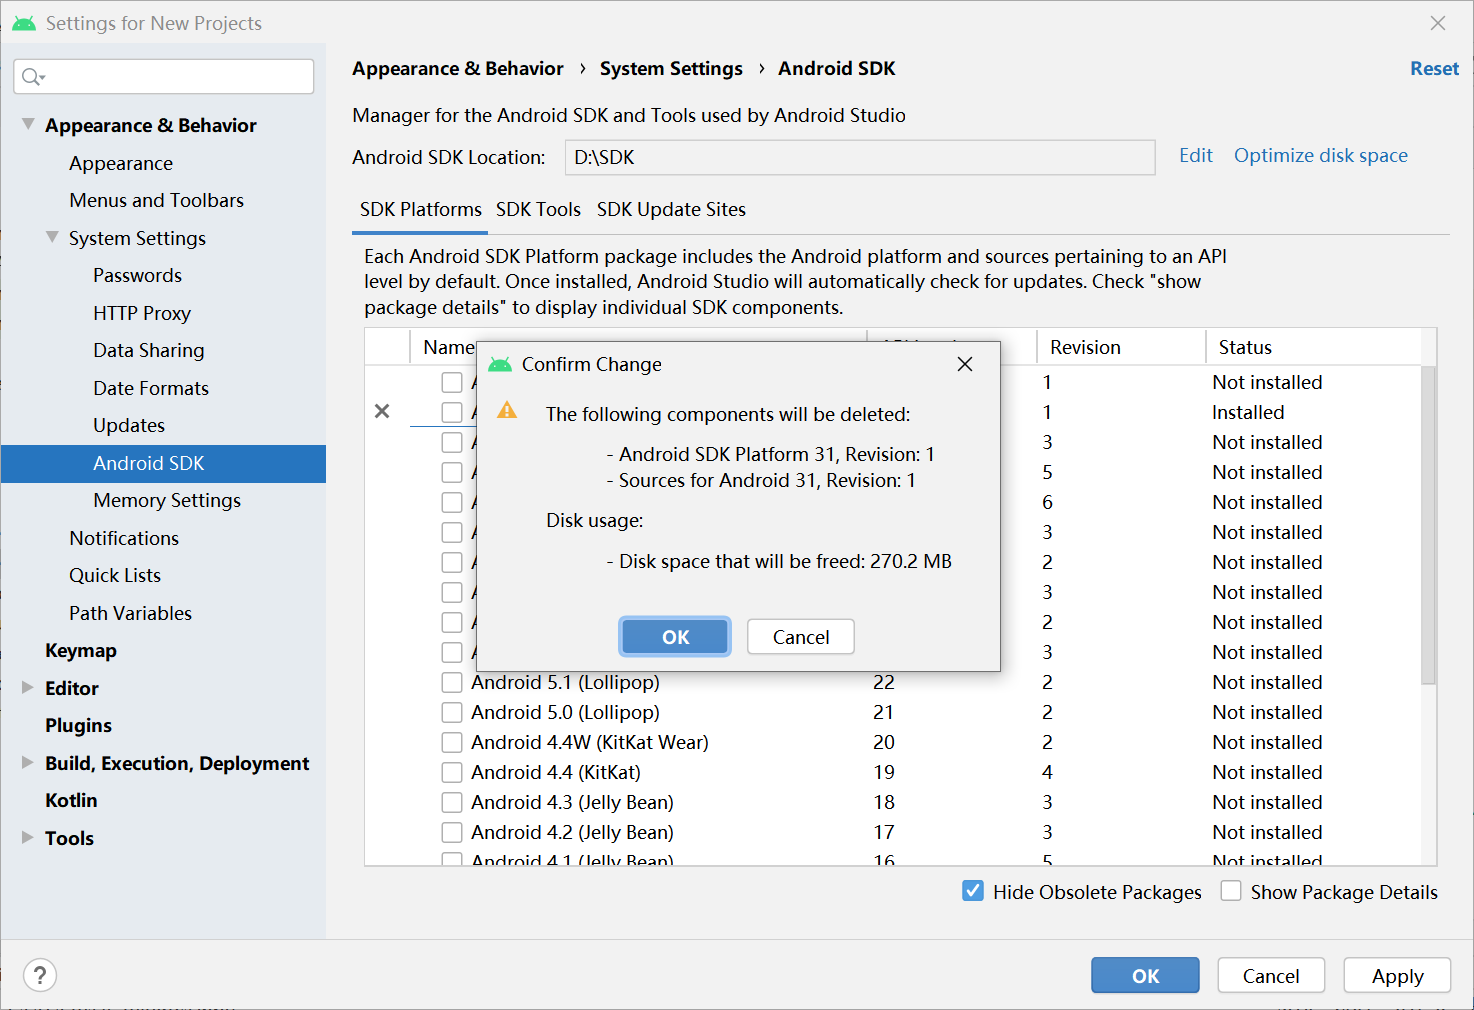Click the help question mark icon
Viewport: 1474px width, 1010px height.
(40, 975)
